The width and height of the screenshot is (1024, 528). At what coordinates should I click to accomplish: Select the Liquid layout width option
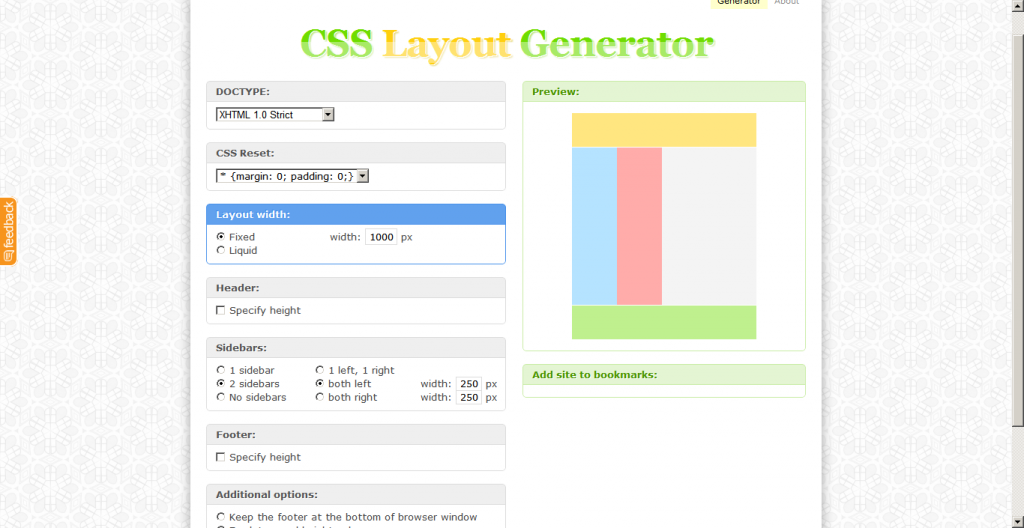(x=221, y=251)
